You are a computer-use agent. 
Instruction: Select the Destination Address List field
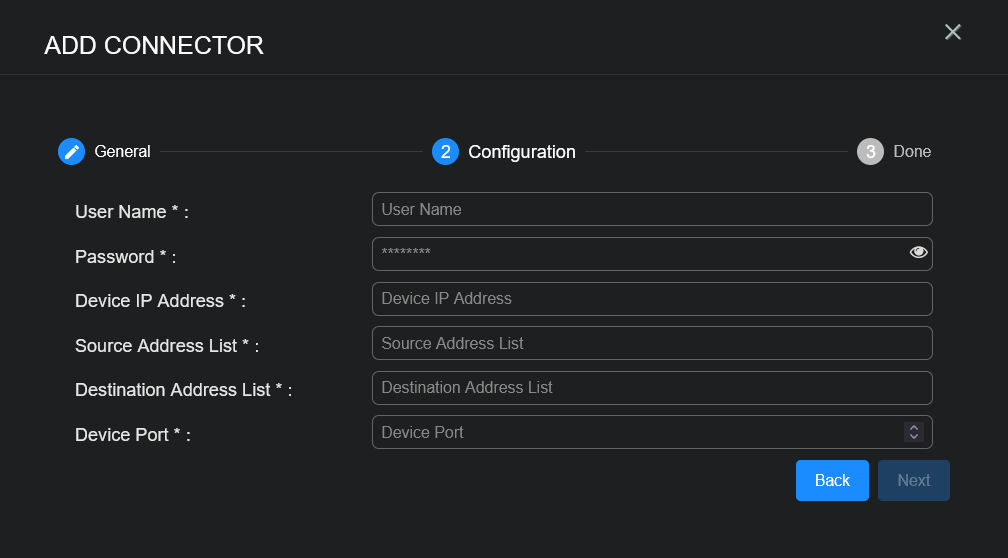click(x=650, y=387)
